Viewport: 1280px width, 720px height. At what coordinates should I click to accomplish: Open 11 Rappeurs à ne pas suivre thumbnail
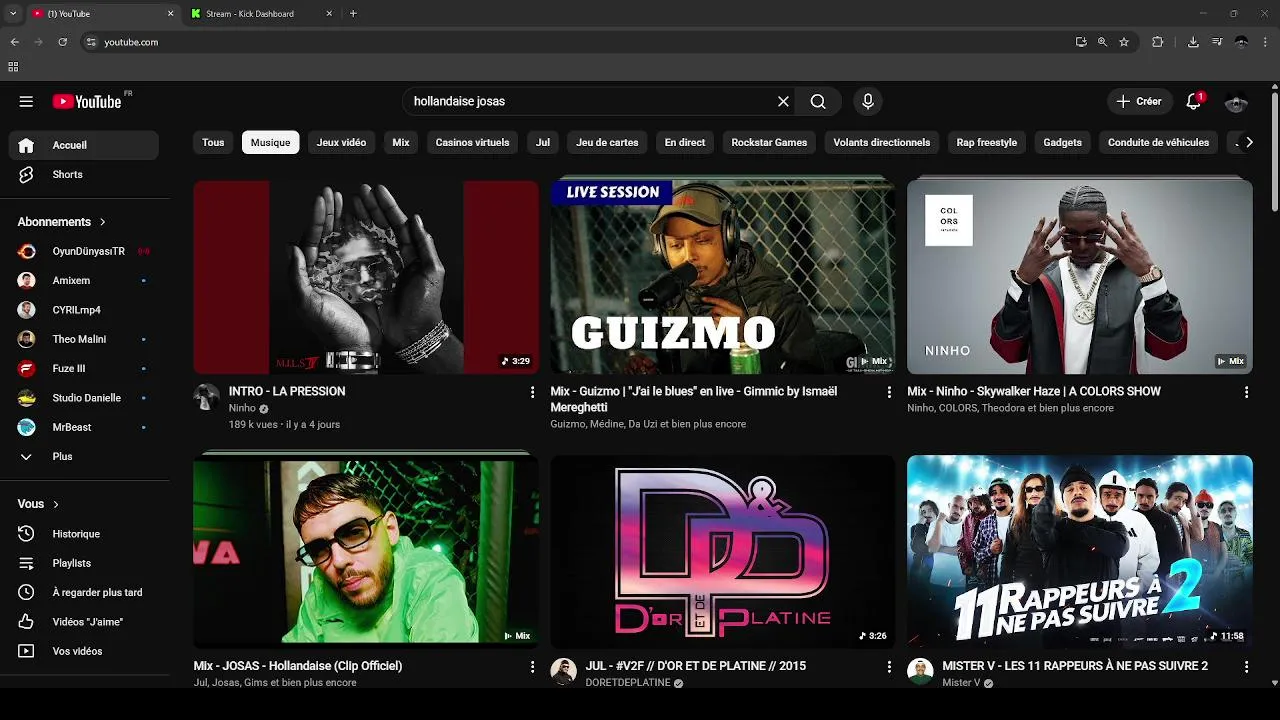(x=1080, y=552)
